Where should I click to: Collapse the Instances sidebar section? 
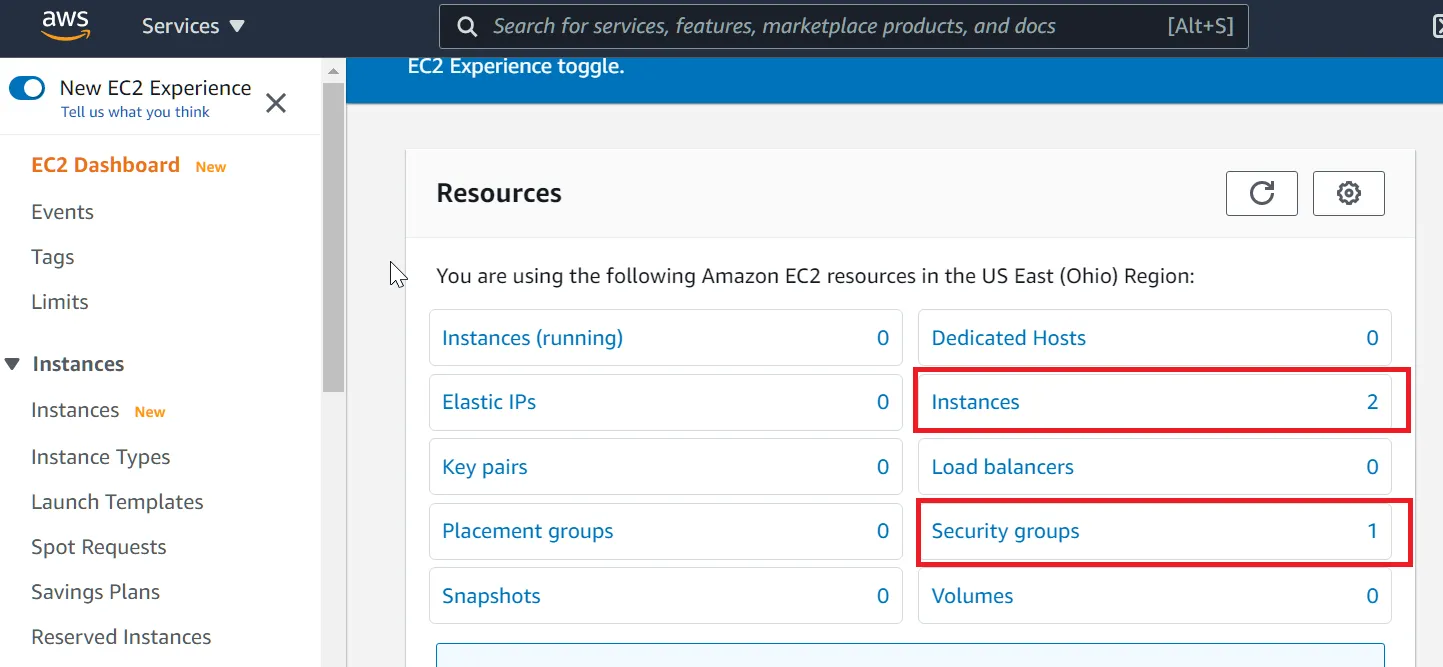[13, 364]
